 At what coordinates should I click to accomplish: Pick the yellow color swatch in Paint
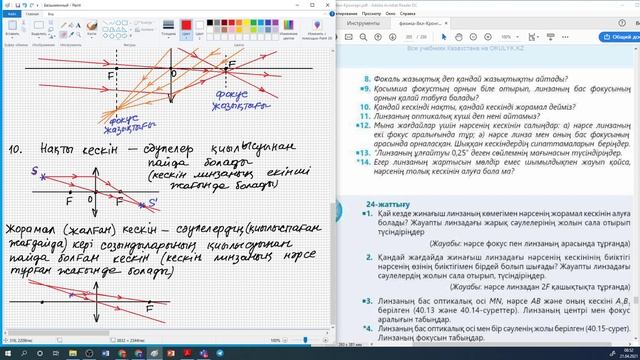[247, 22]
